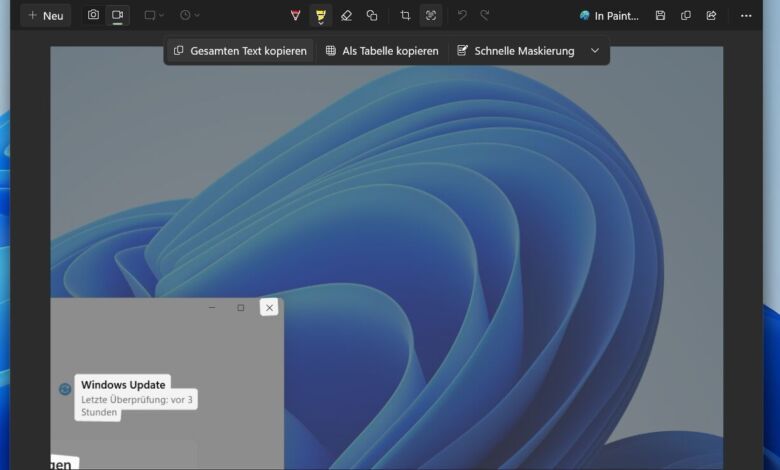Switch to video recording mode
Image resolution: width=780 pixels, height=470 pixels.
(x=117, y=16)
